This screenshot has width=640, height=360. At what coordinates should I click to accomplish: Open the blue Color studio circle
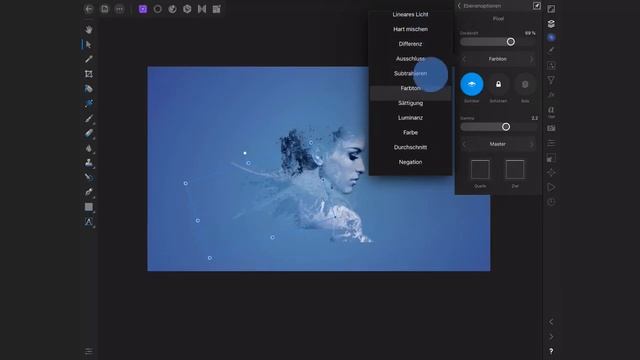coord(551,38)
